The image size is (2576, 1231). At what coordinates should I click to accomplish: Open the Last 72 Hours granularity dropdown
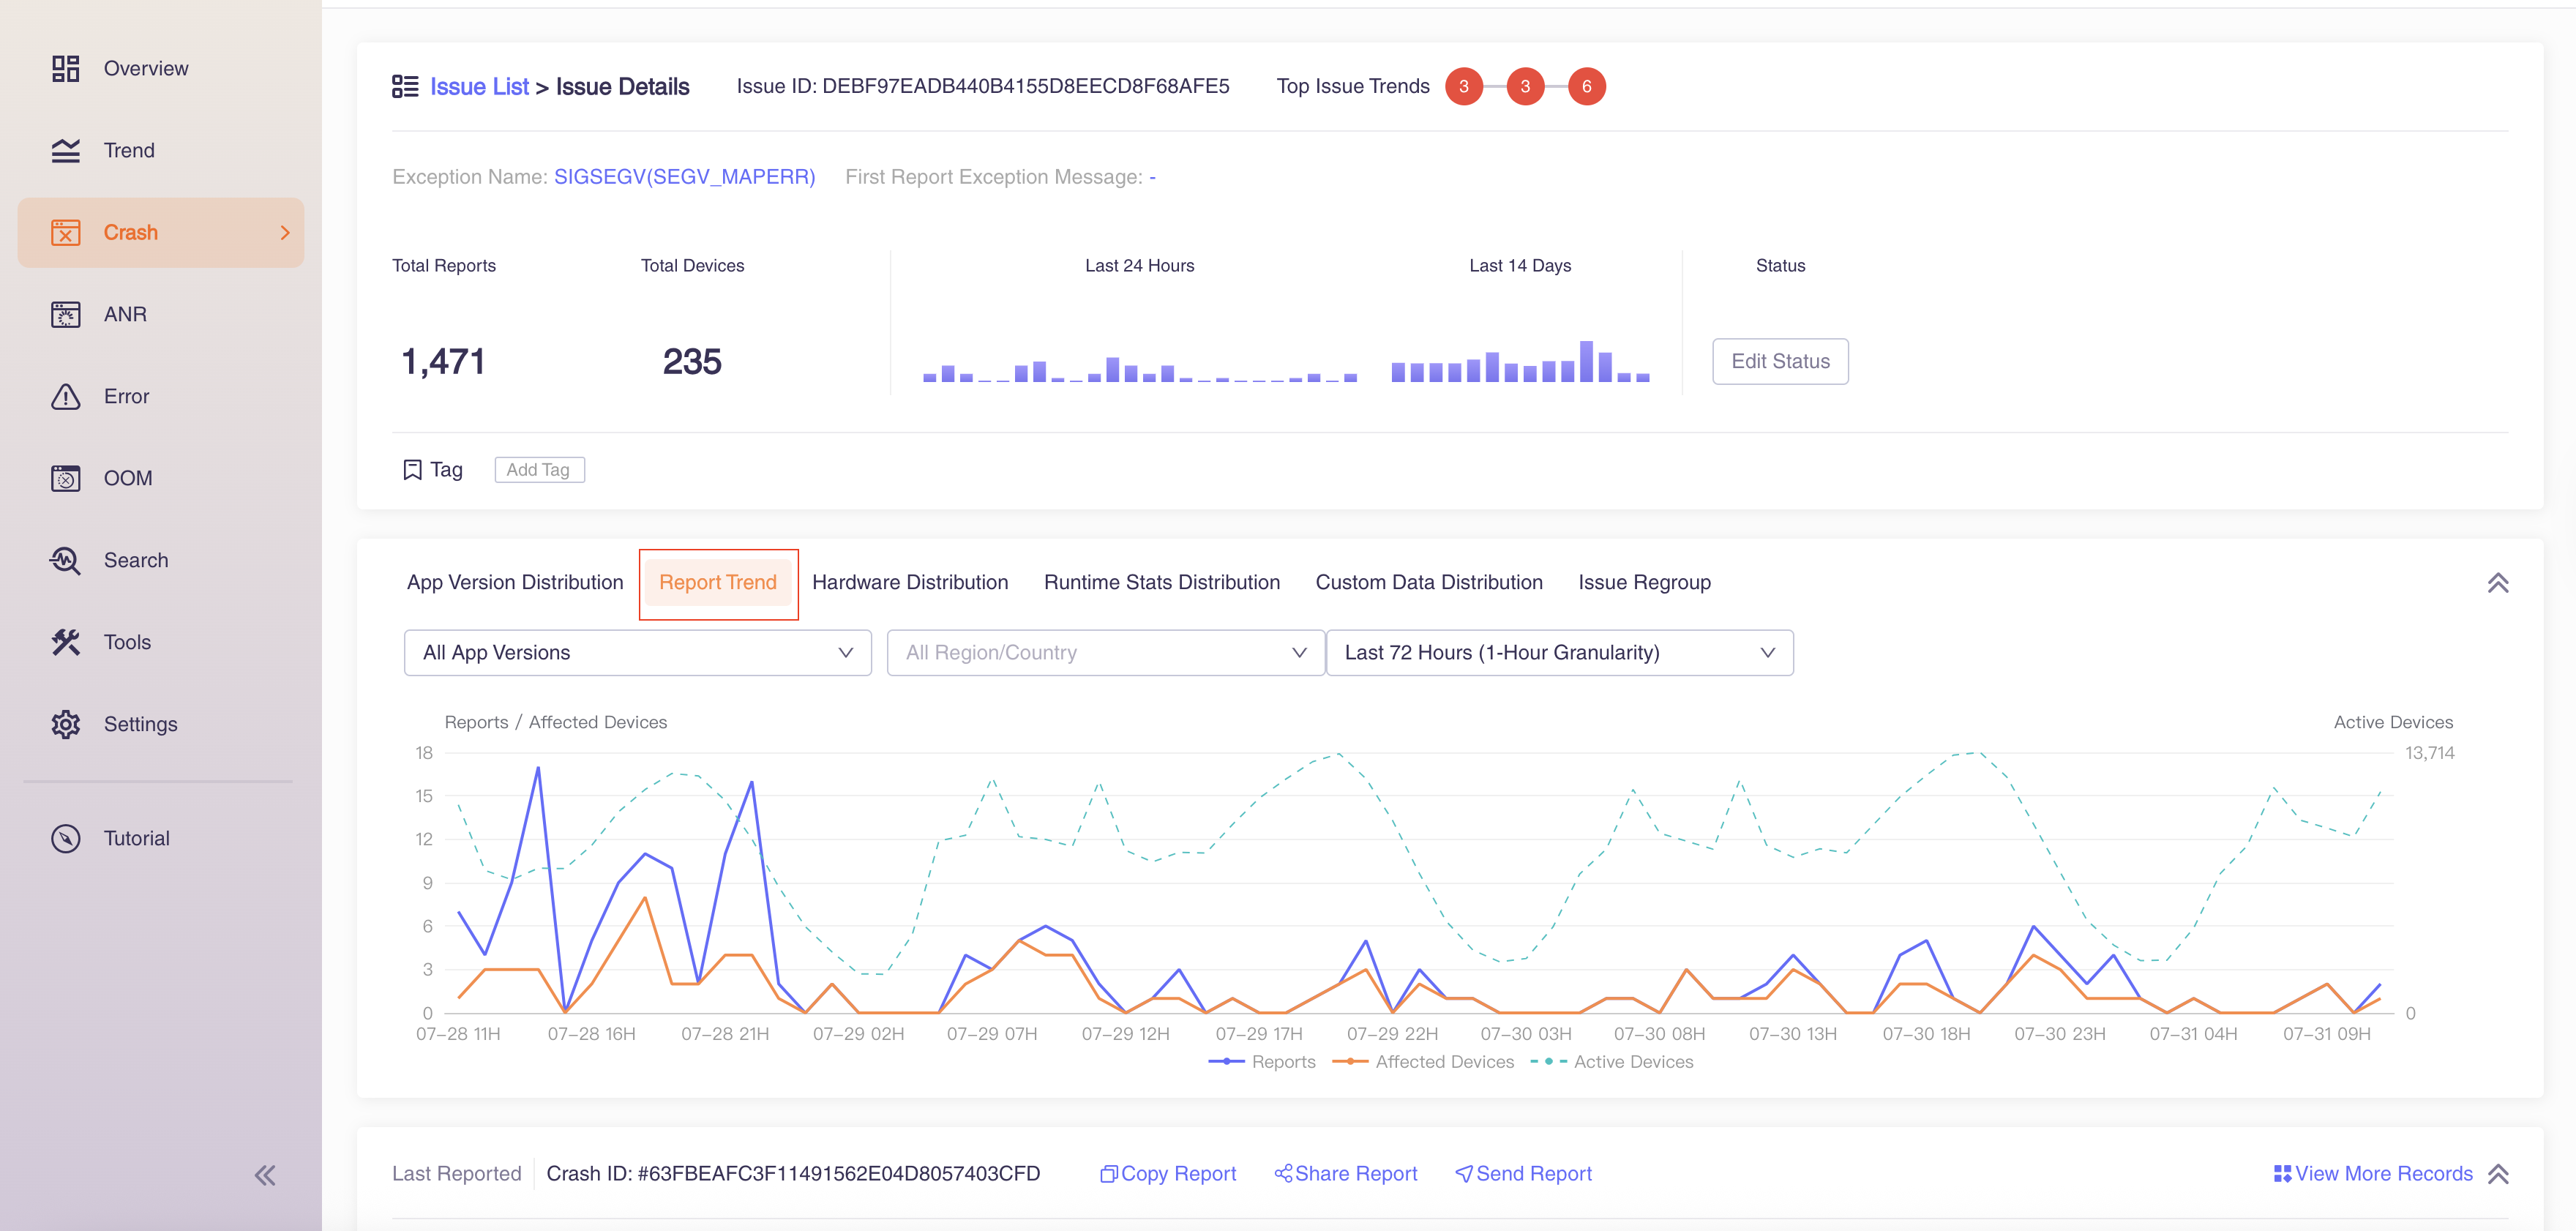(1559, 653)
